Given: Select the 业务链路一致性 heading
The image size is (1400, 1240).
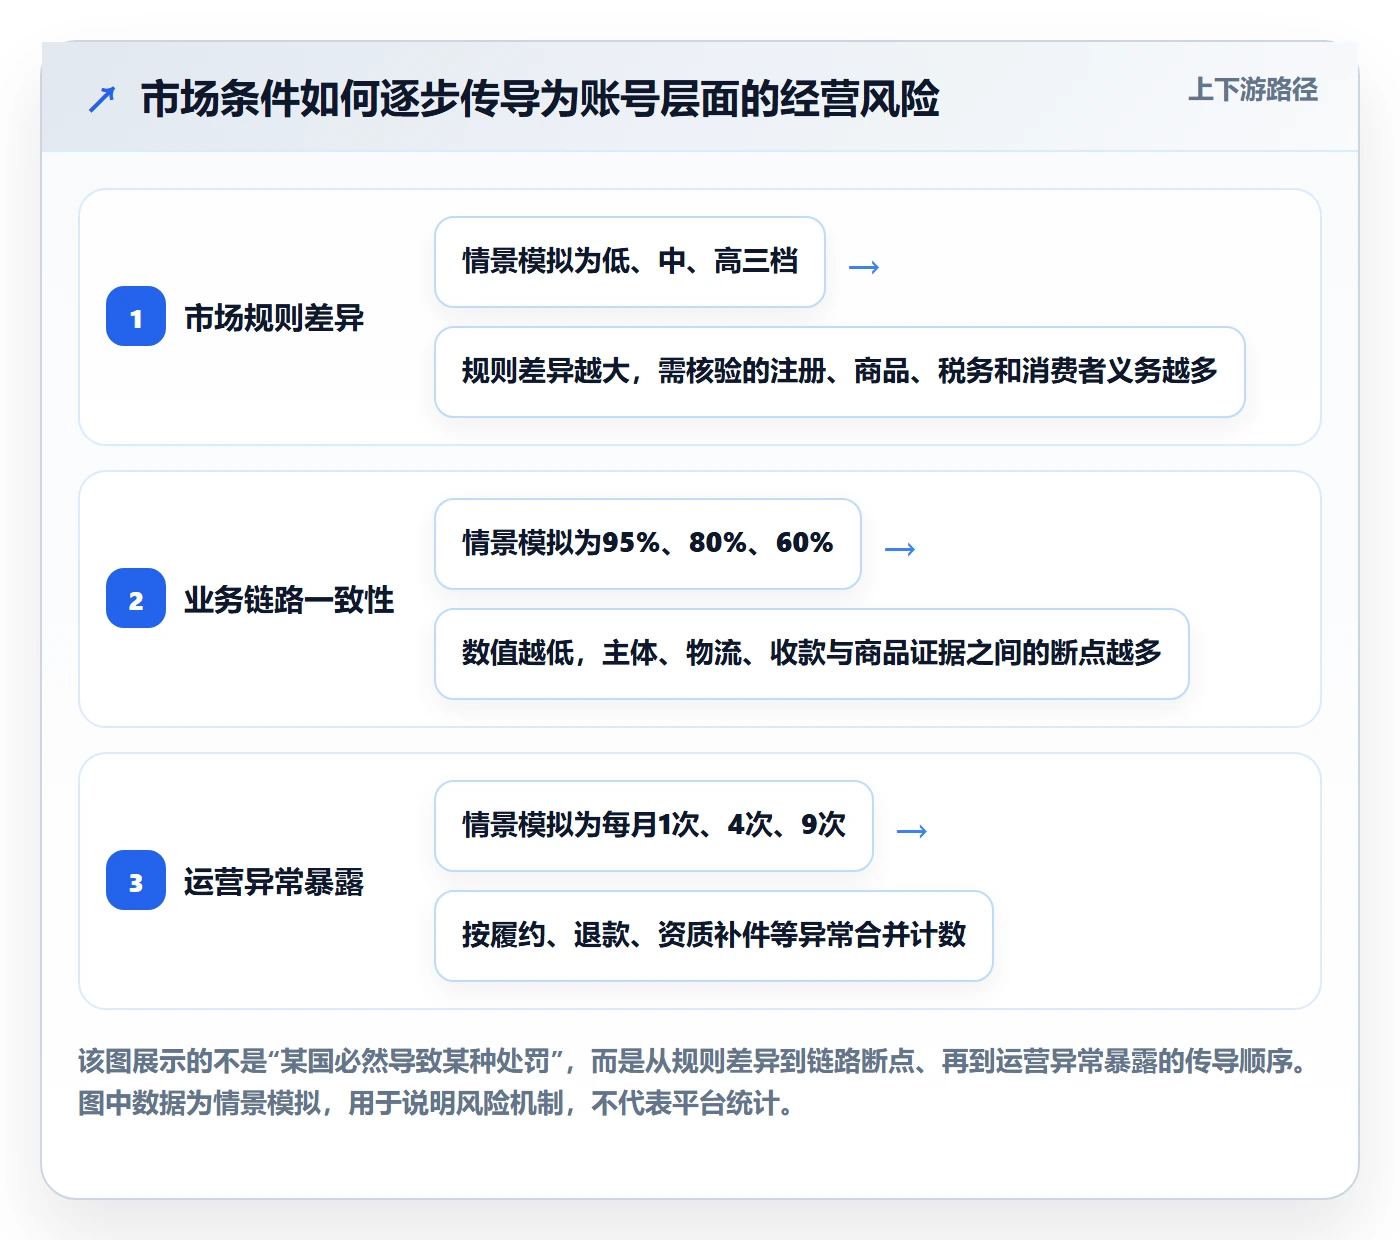Looking at the screenshot, I should [289, 600].
